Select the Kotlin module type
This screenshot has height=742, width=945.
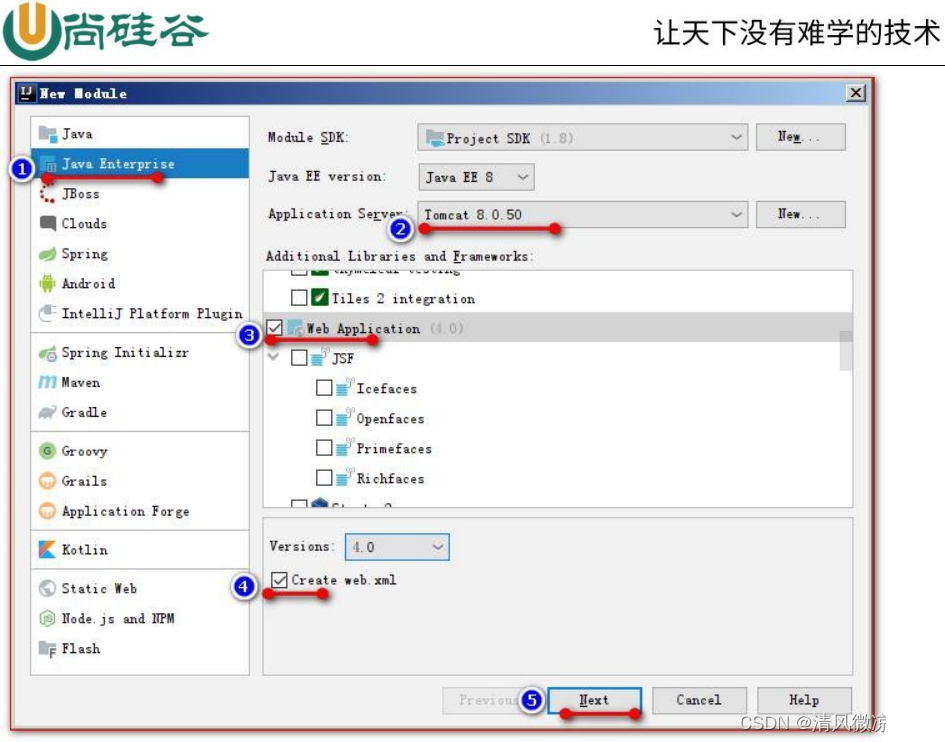point(140,550)
